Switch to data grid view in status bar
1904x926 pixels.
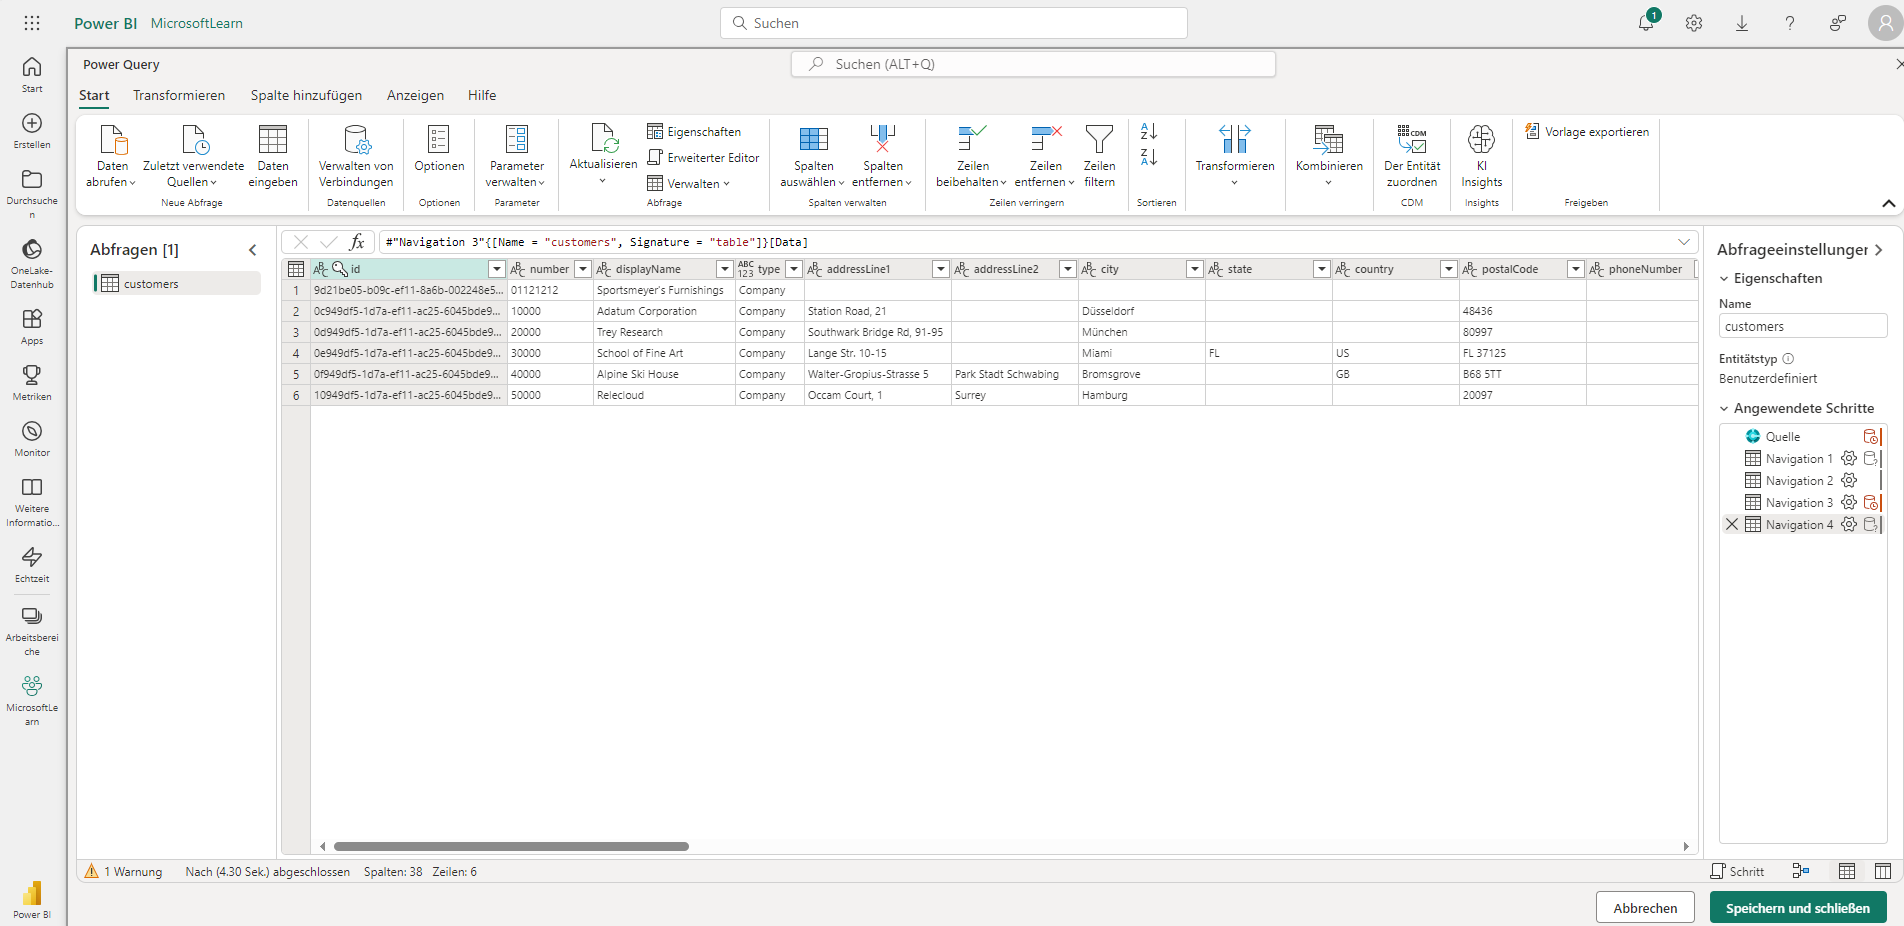click(x=1847, y=872)
